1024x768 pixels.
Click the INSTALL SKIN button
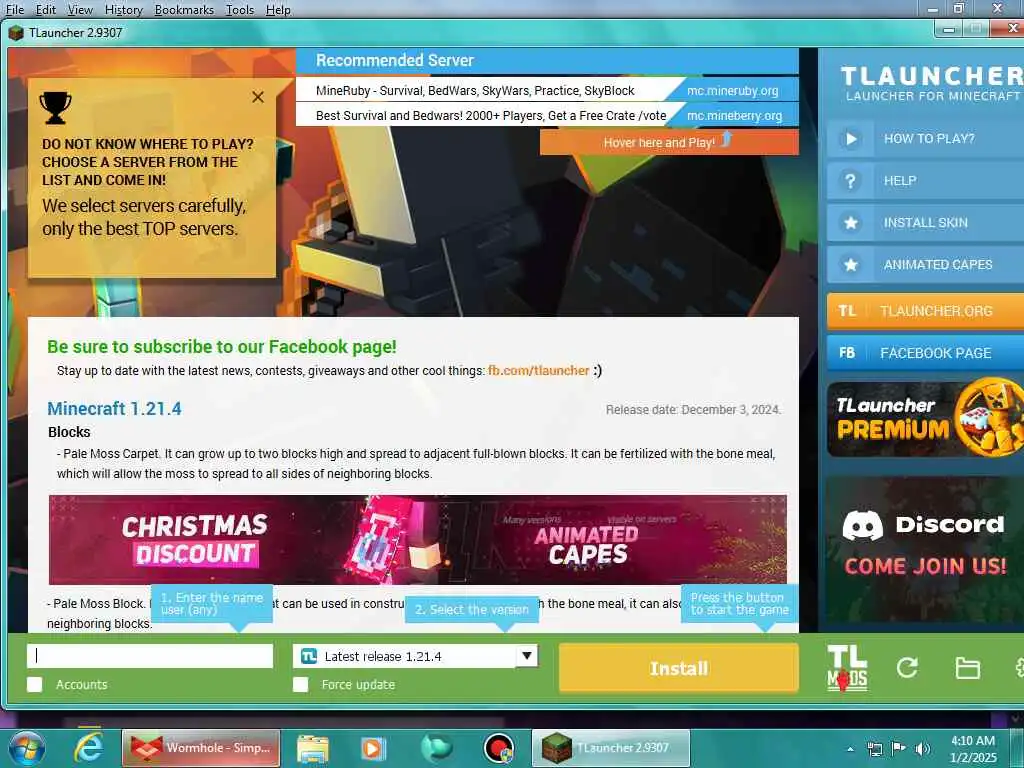[x=925, y=223]
